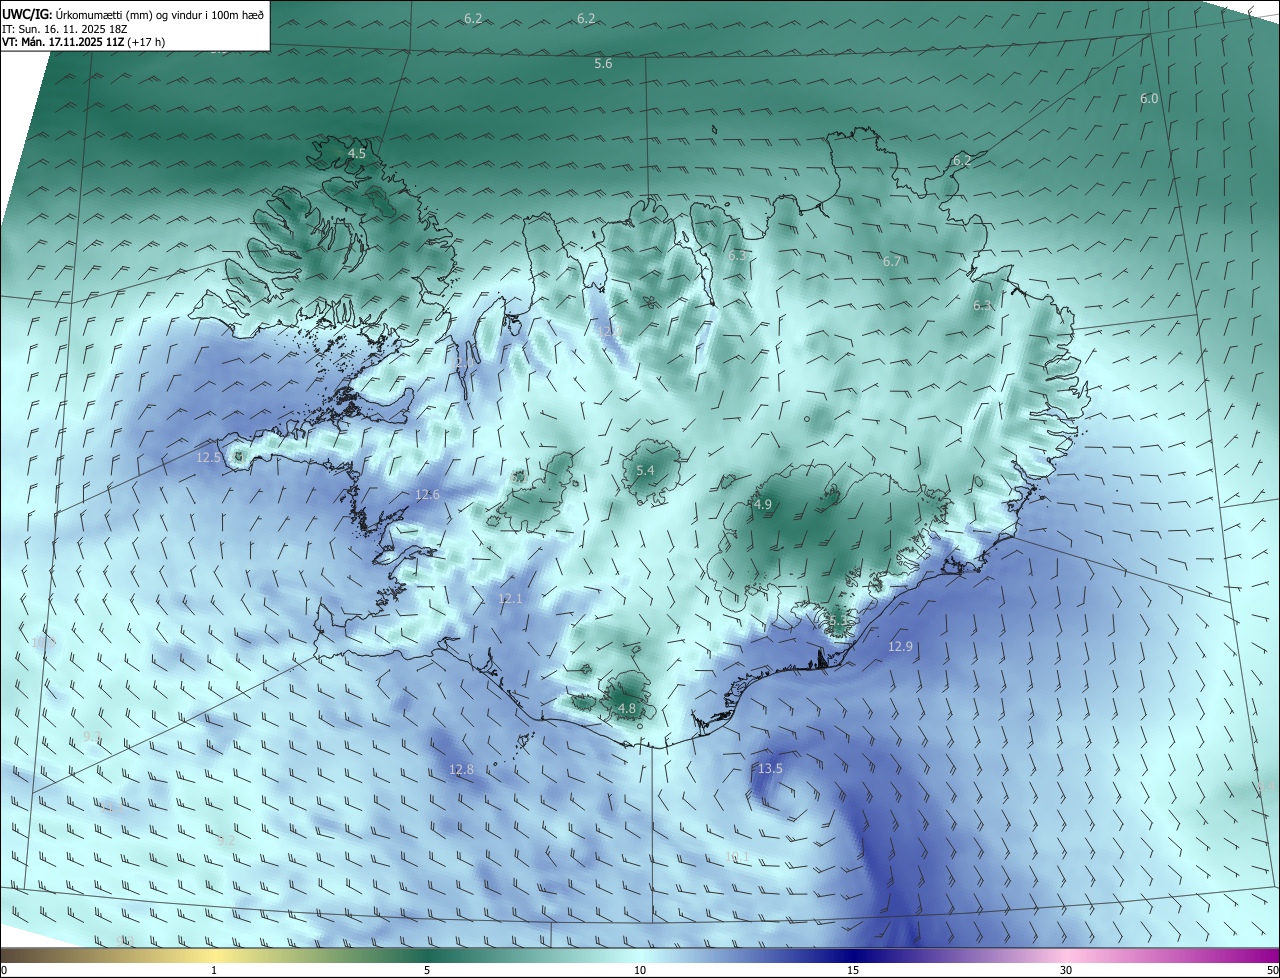Click the 10.1 value on the map
The height and width of the screenshot is (978, 1280).
coord(737,856)
